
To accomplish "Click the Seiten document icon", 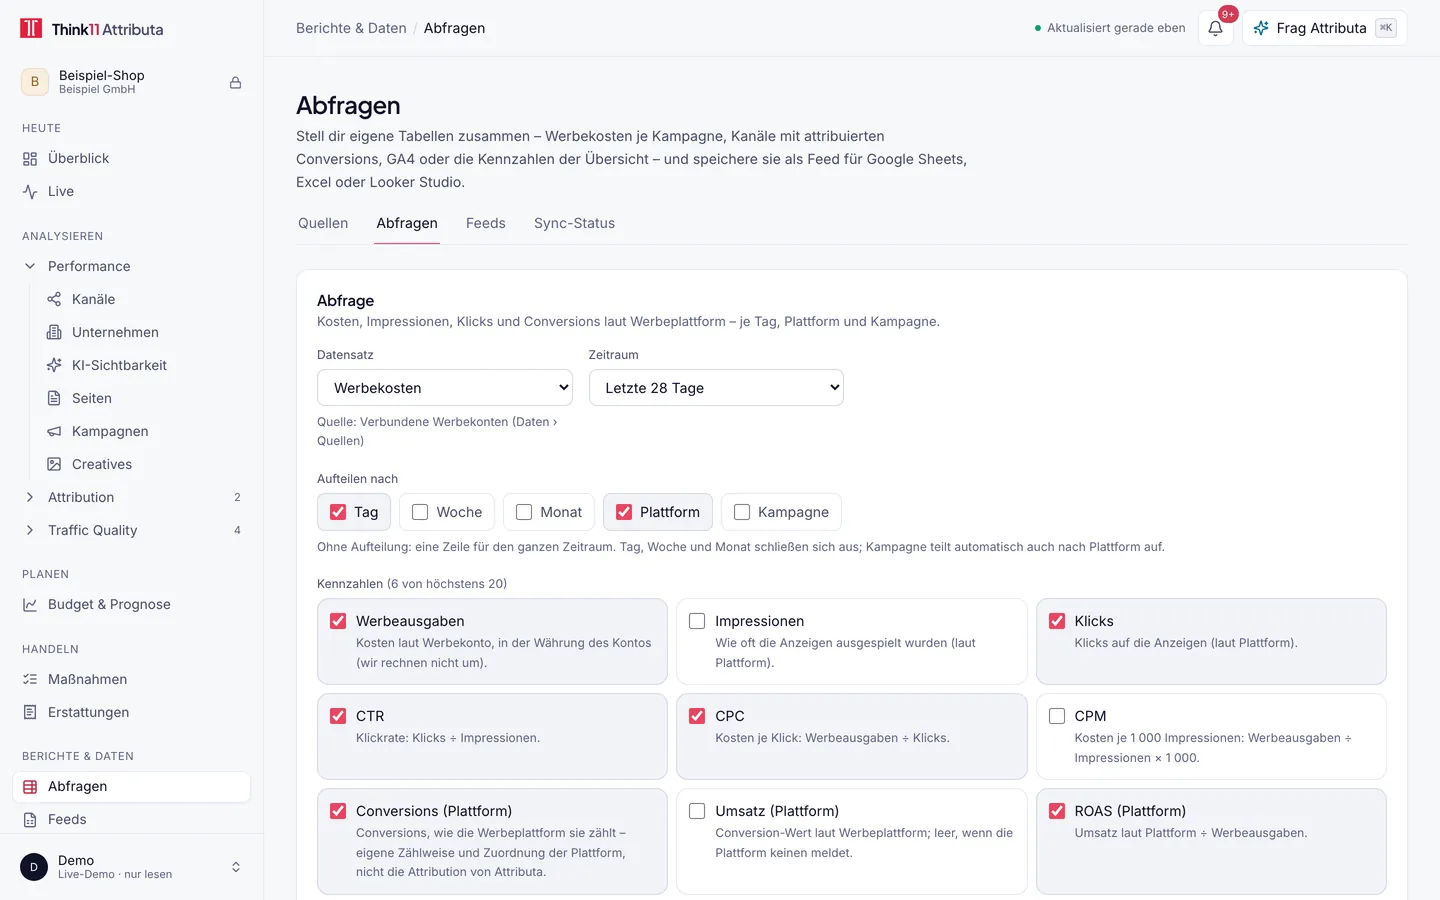I will pyautogui.click(x=54, y=398).
